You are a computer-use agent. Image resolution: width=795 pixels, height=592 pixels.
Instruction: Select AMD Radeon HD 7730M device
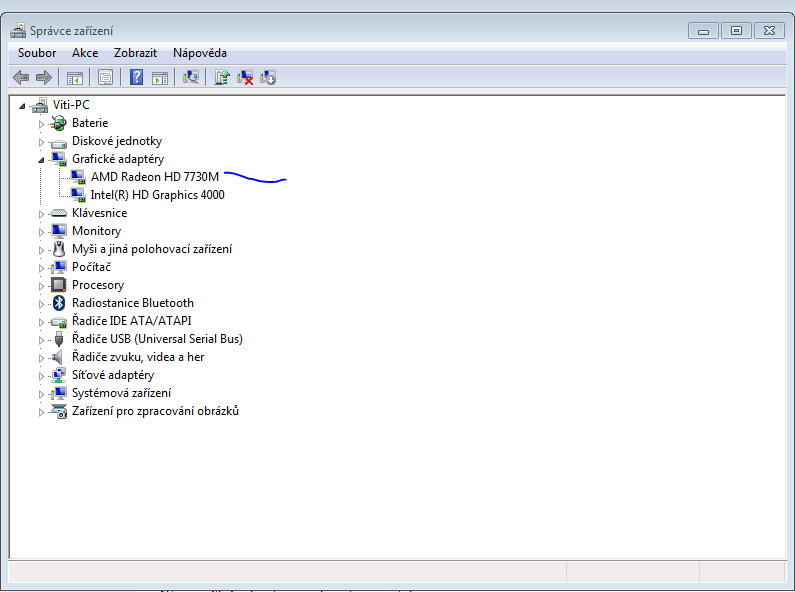pos(155,177)
